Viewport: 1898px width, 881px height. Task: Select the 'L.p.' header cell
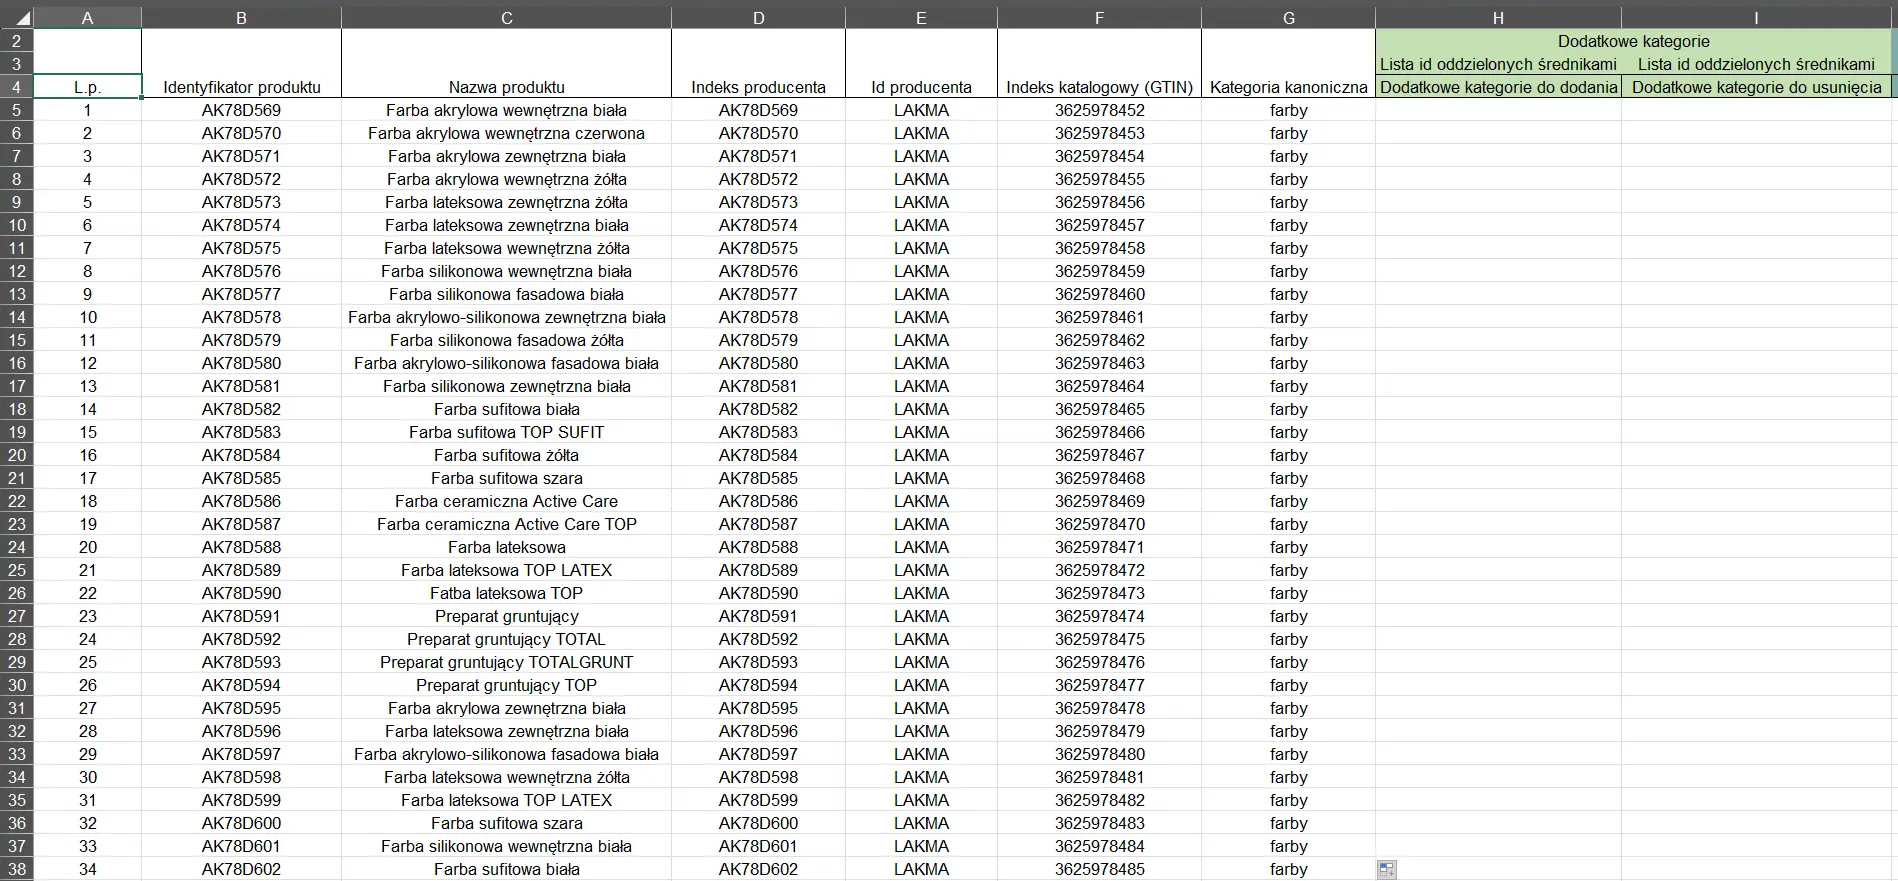[87, 87]
